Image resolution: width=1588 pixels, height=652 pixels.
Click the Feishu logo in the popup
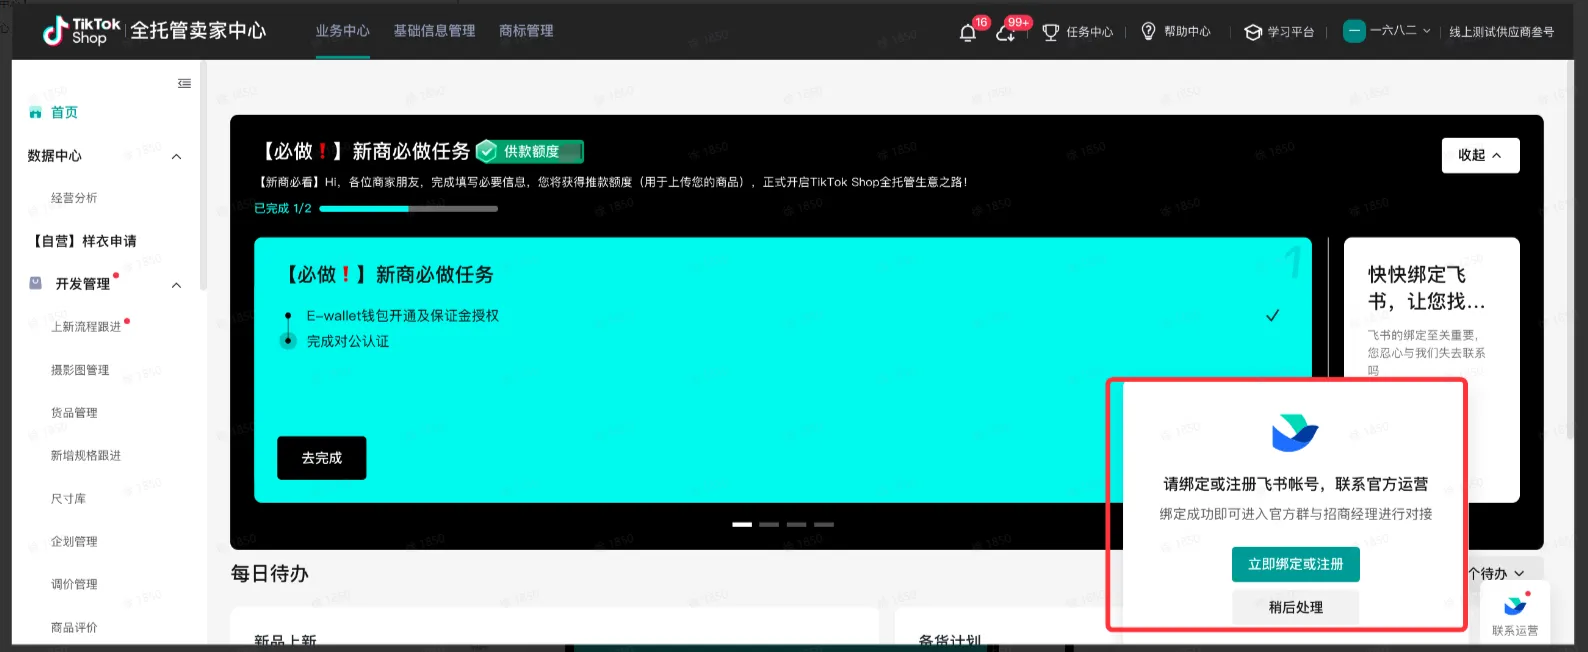tap(1295, 433)
